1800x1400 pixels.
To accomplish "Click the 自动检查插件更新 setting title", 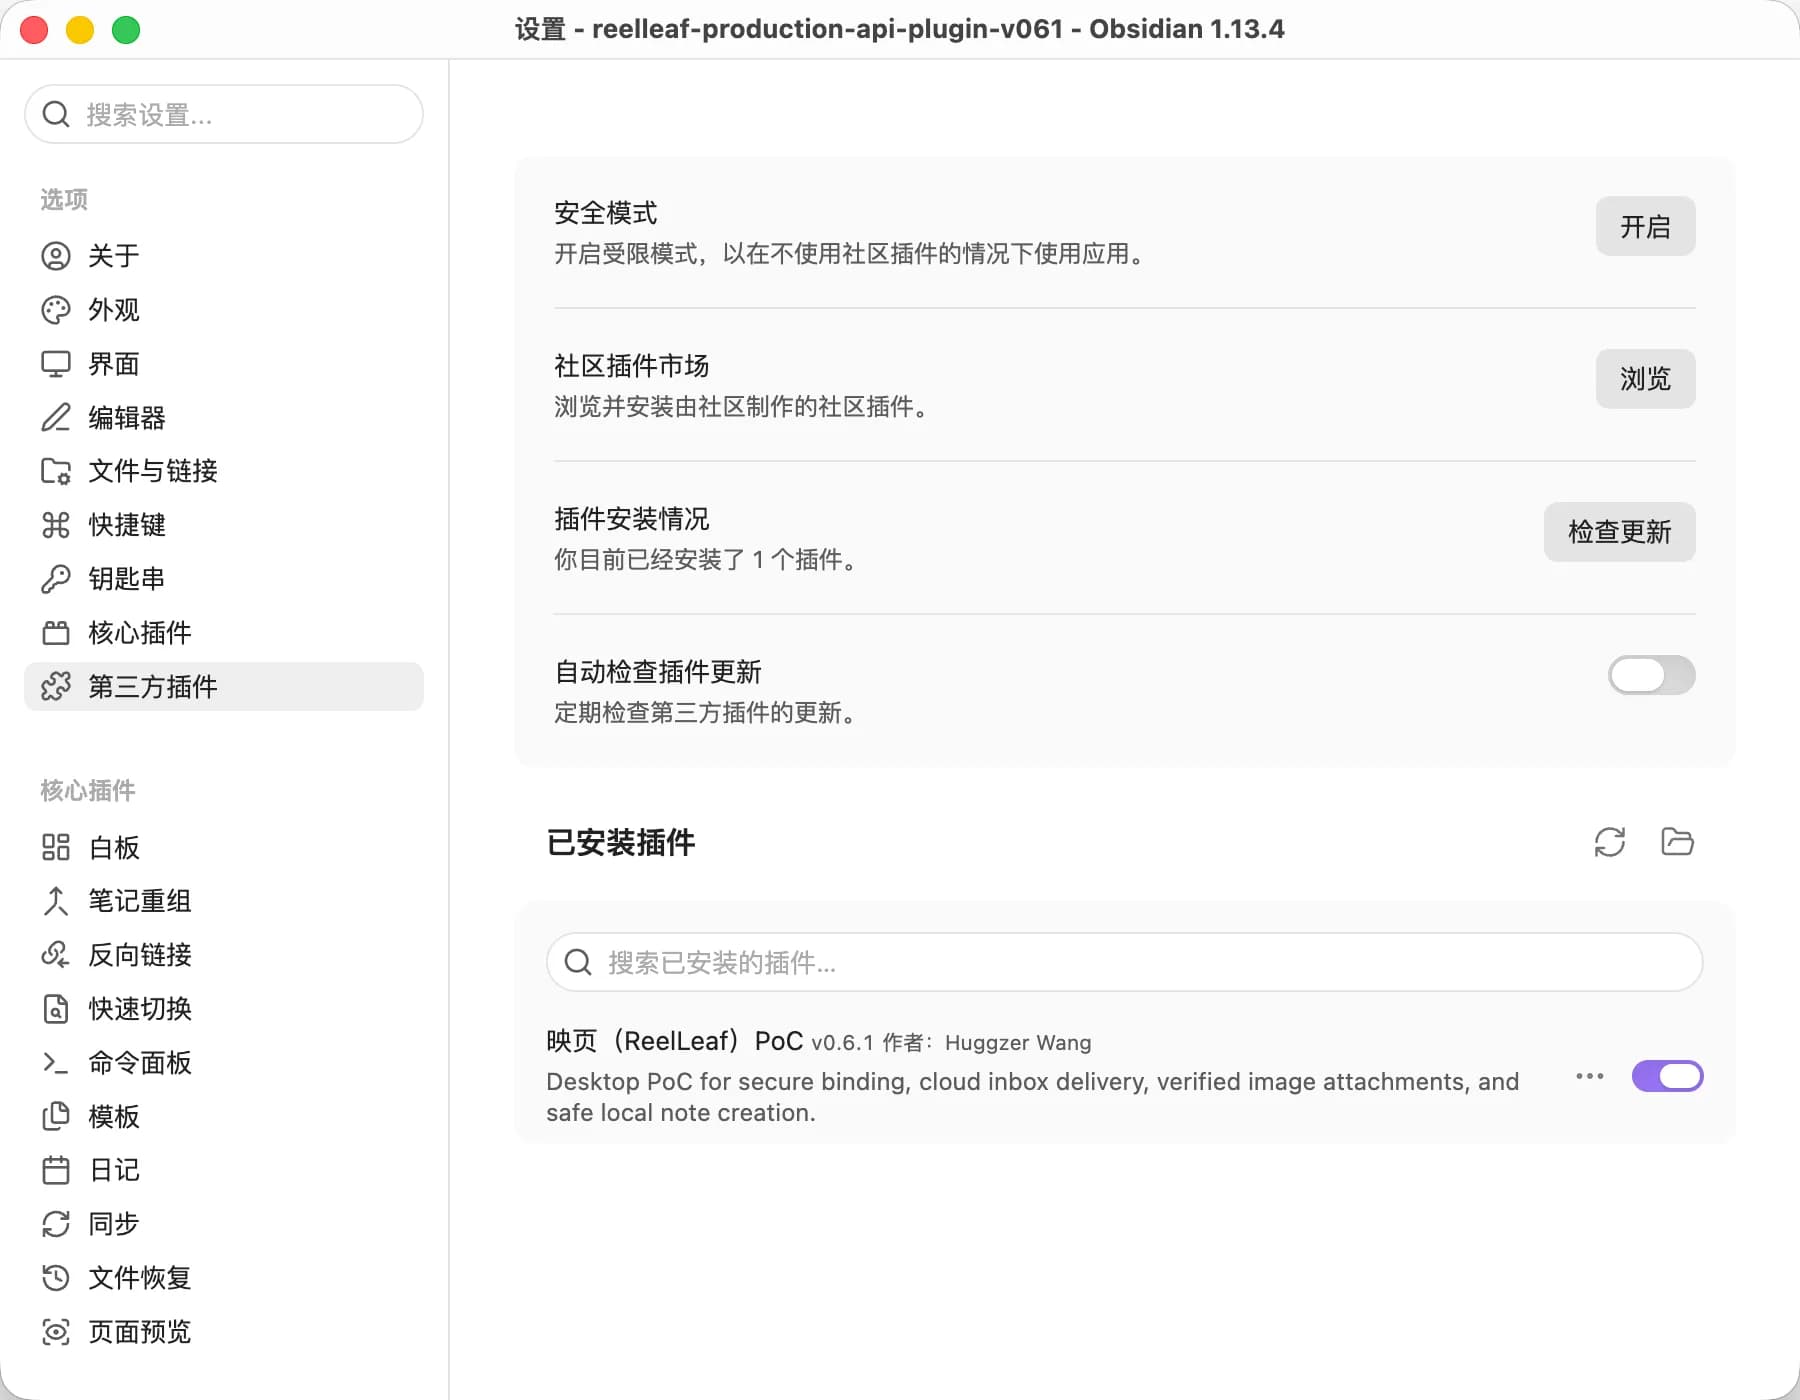I will [x=658, y=672].
